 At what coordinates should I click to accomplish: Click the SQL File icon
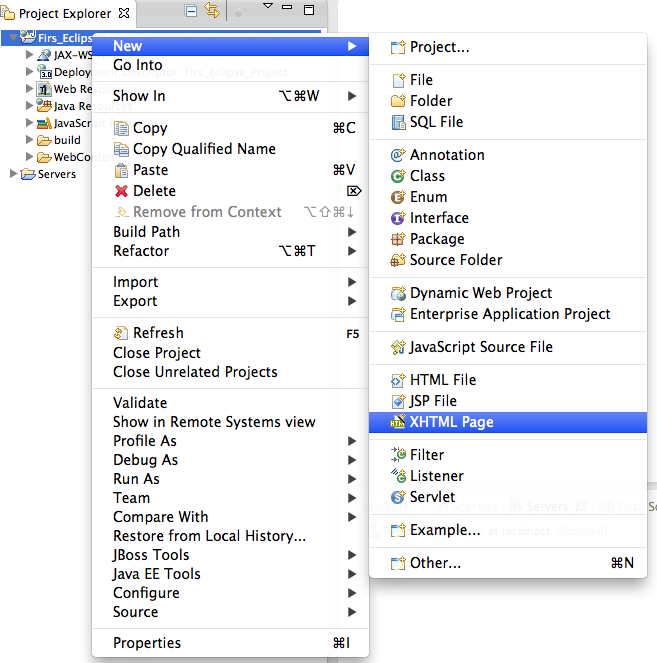(x=398, y=122)
